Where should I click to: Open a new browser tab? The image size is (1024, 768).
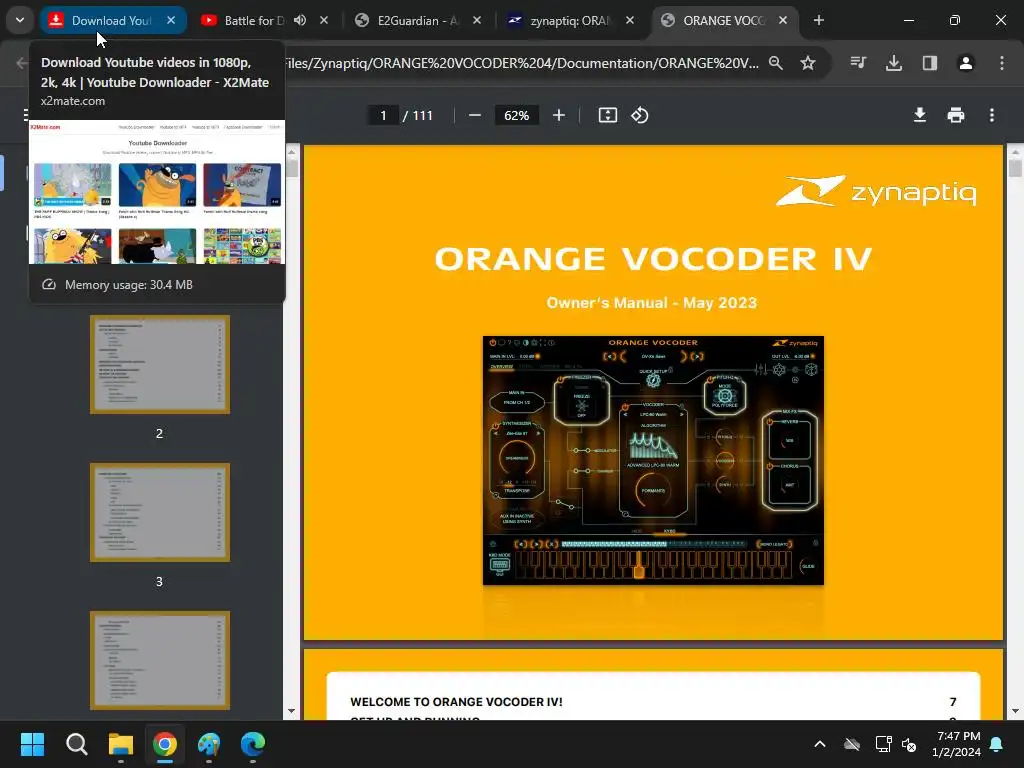(x=818, y=20)
